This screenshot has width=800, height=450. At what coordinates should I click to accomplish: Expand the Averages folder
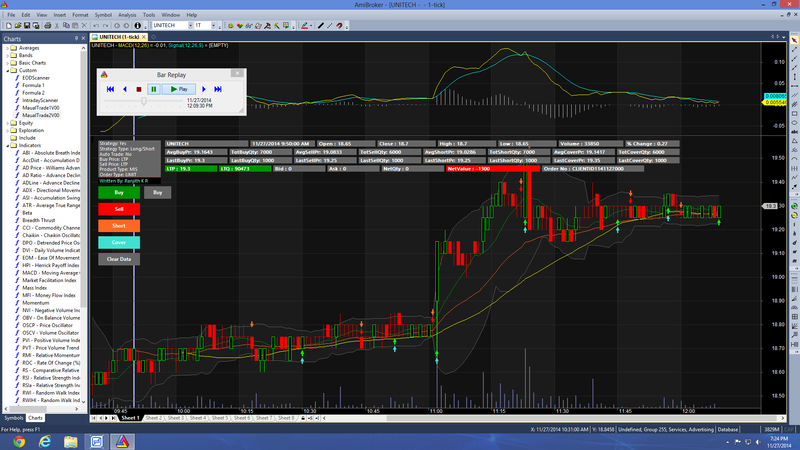[8, 48]
